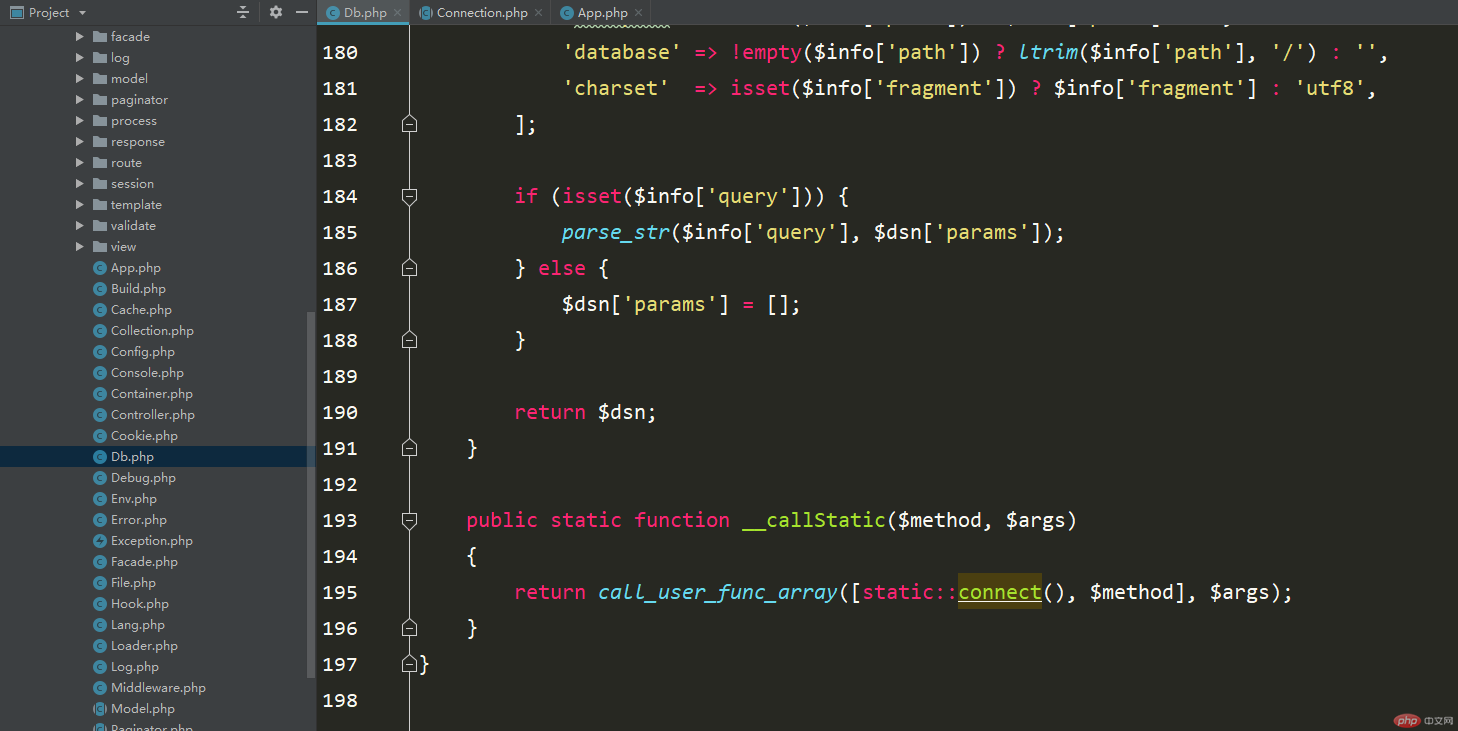Open Lang.php from the tree
Image resolution: width=1458 pixels, height=731 pixels.
click(x=137, y=625)
